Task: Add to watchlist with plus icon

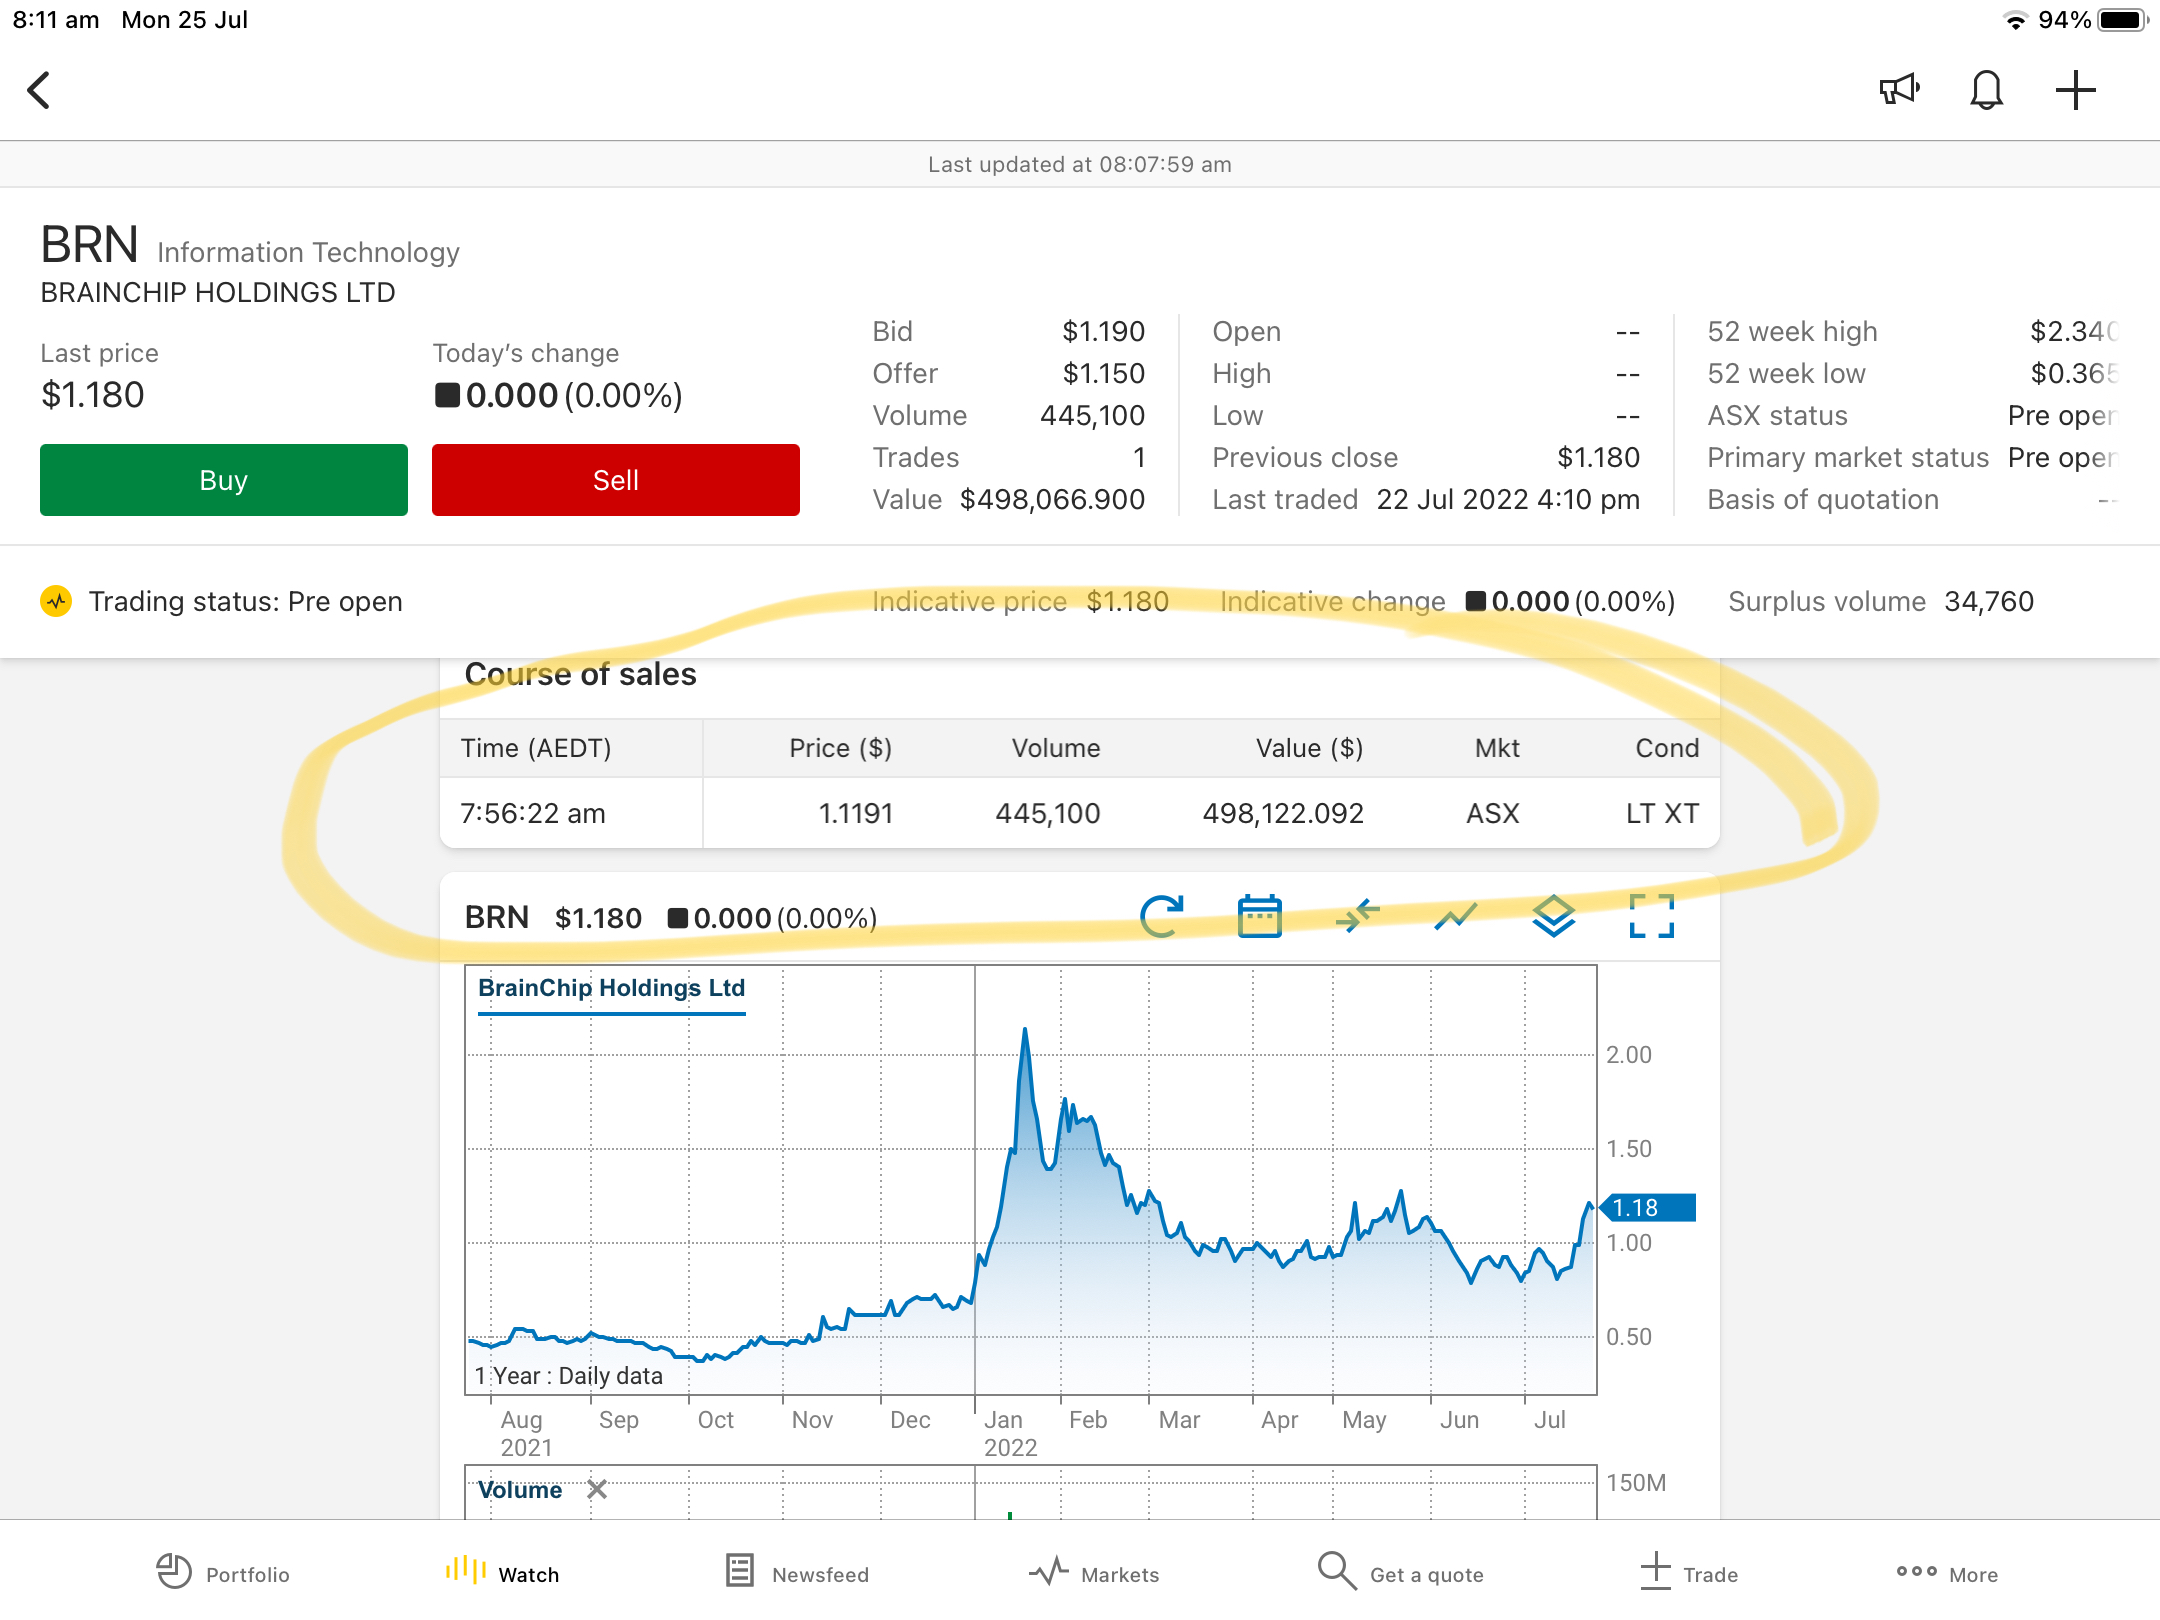Action: coord(2076,90)
